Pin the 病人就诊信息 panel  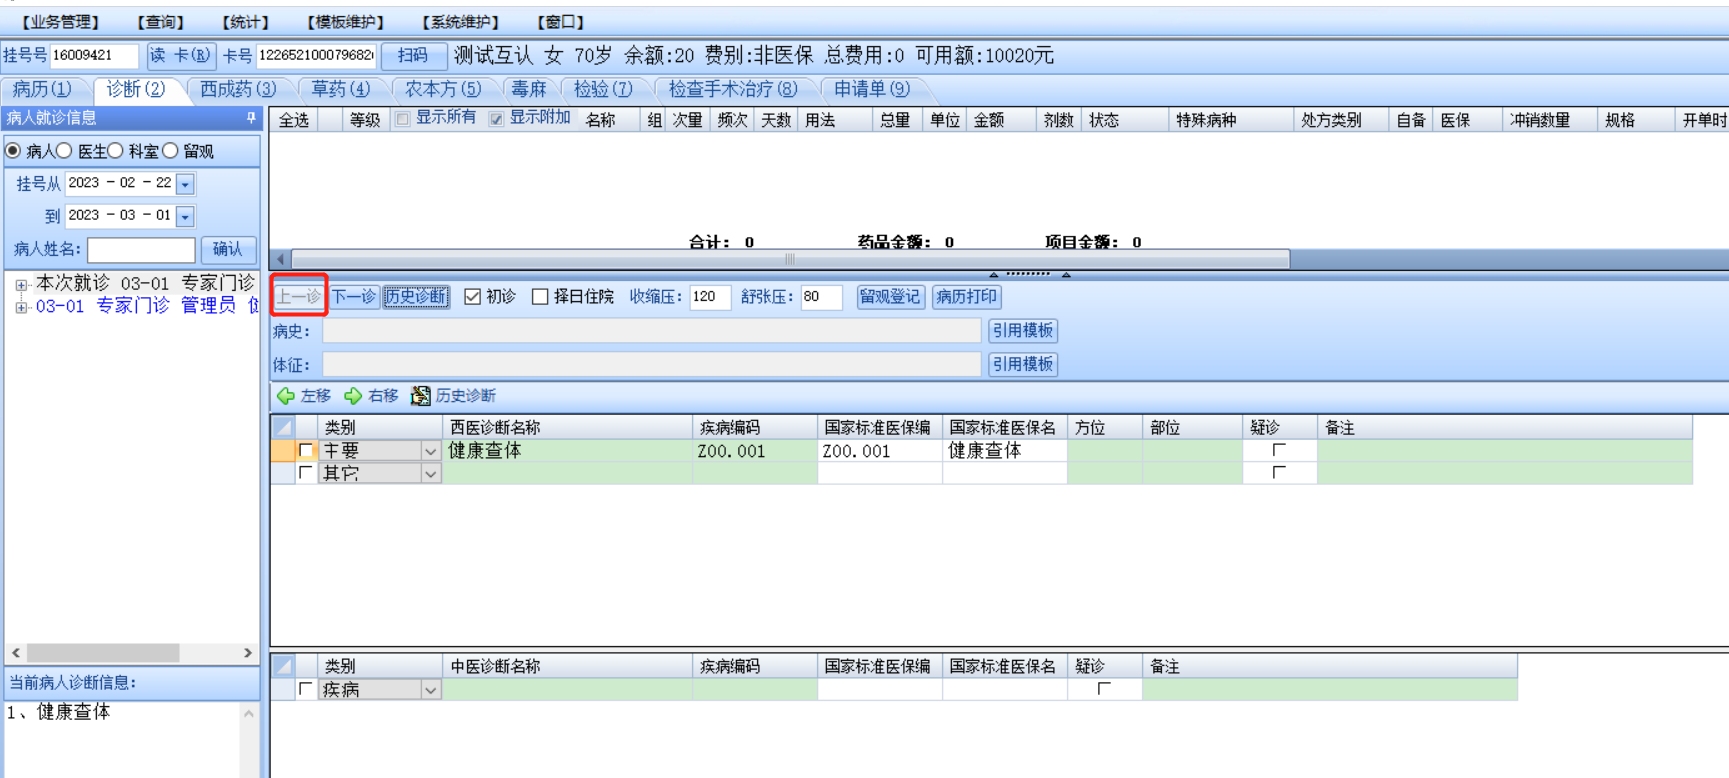(251, 118)
